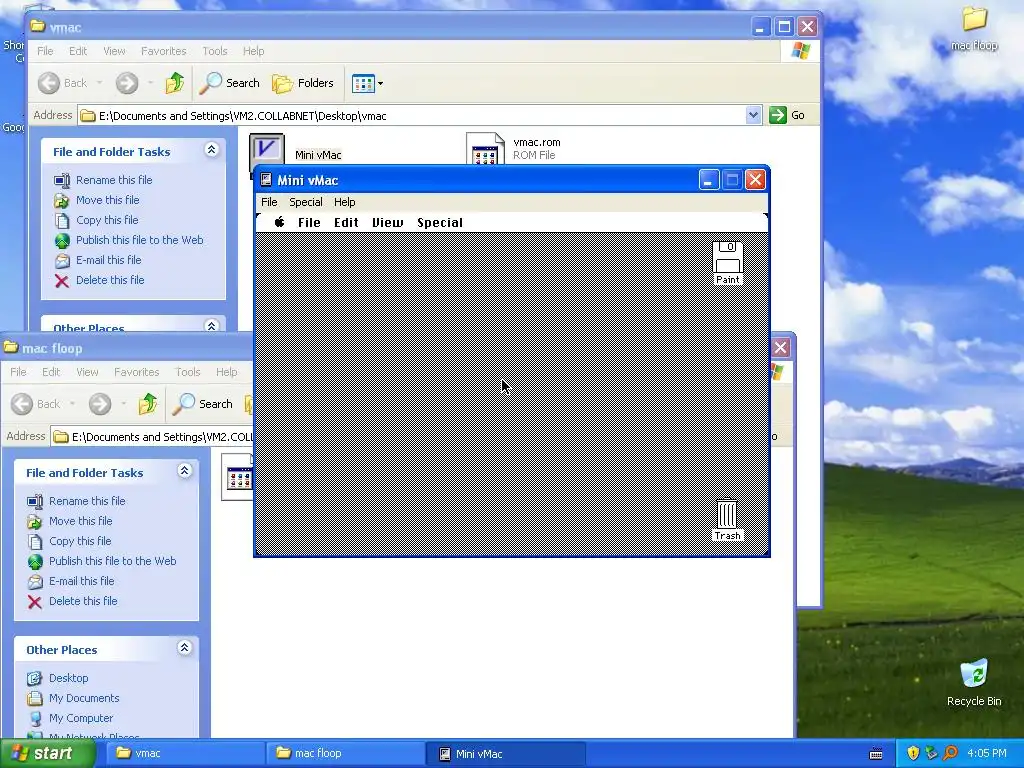Click Search in mac floop window toolbar
Image resolution: width=1024 pixels, height=768 pixels.
[202, 404]
